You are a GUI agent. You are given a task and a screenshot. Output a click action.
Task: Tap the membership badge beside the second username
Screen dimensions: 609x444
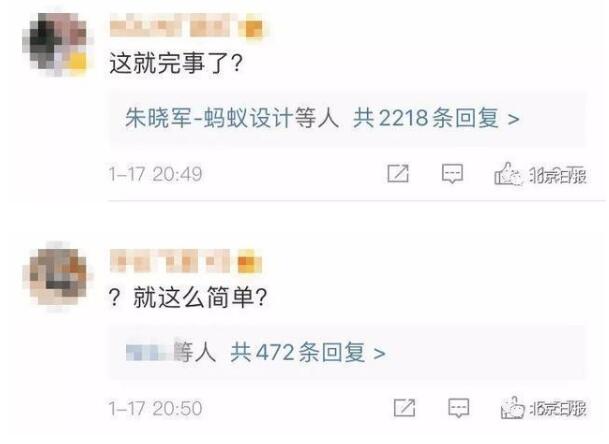coord(249,263)
